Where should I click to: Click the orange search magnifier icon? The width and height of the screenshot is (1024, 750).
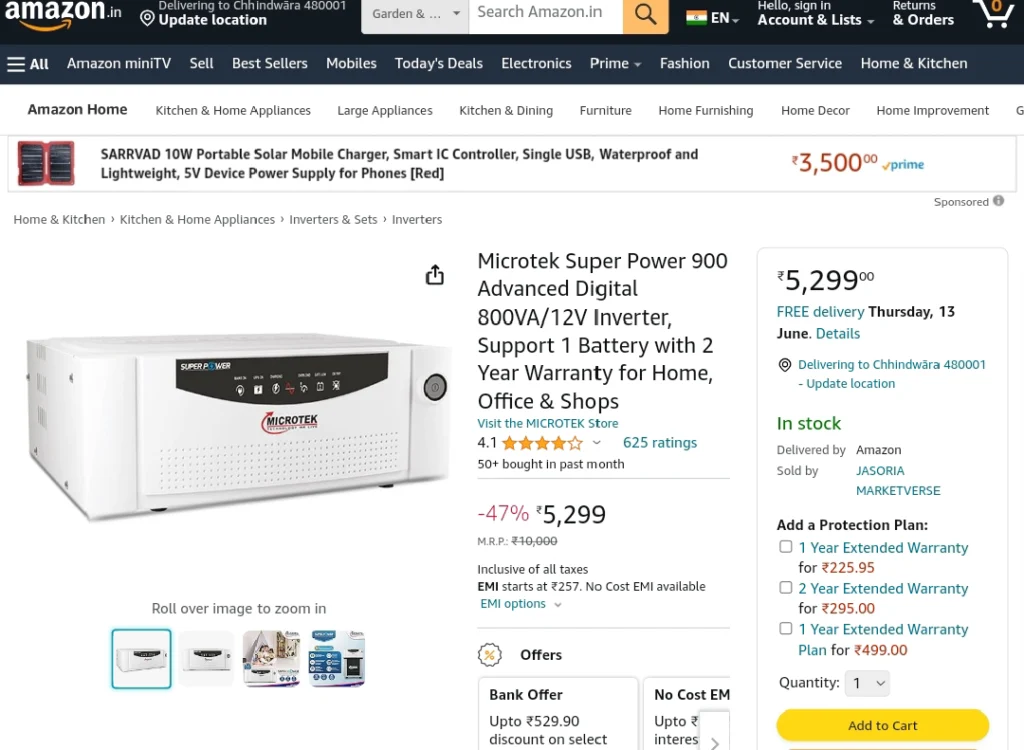pos(645,14)
